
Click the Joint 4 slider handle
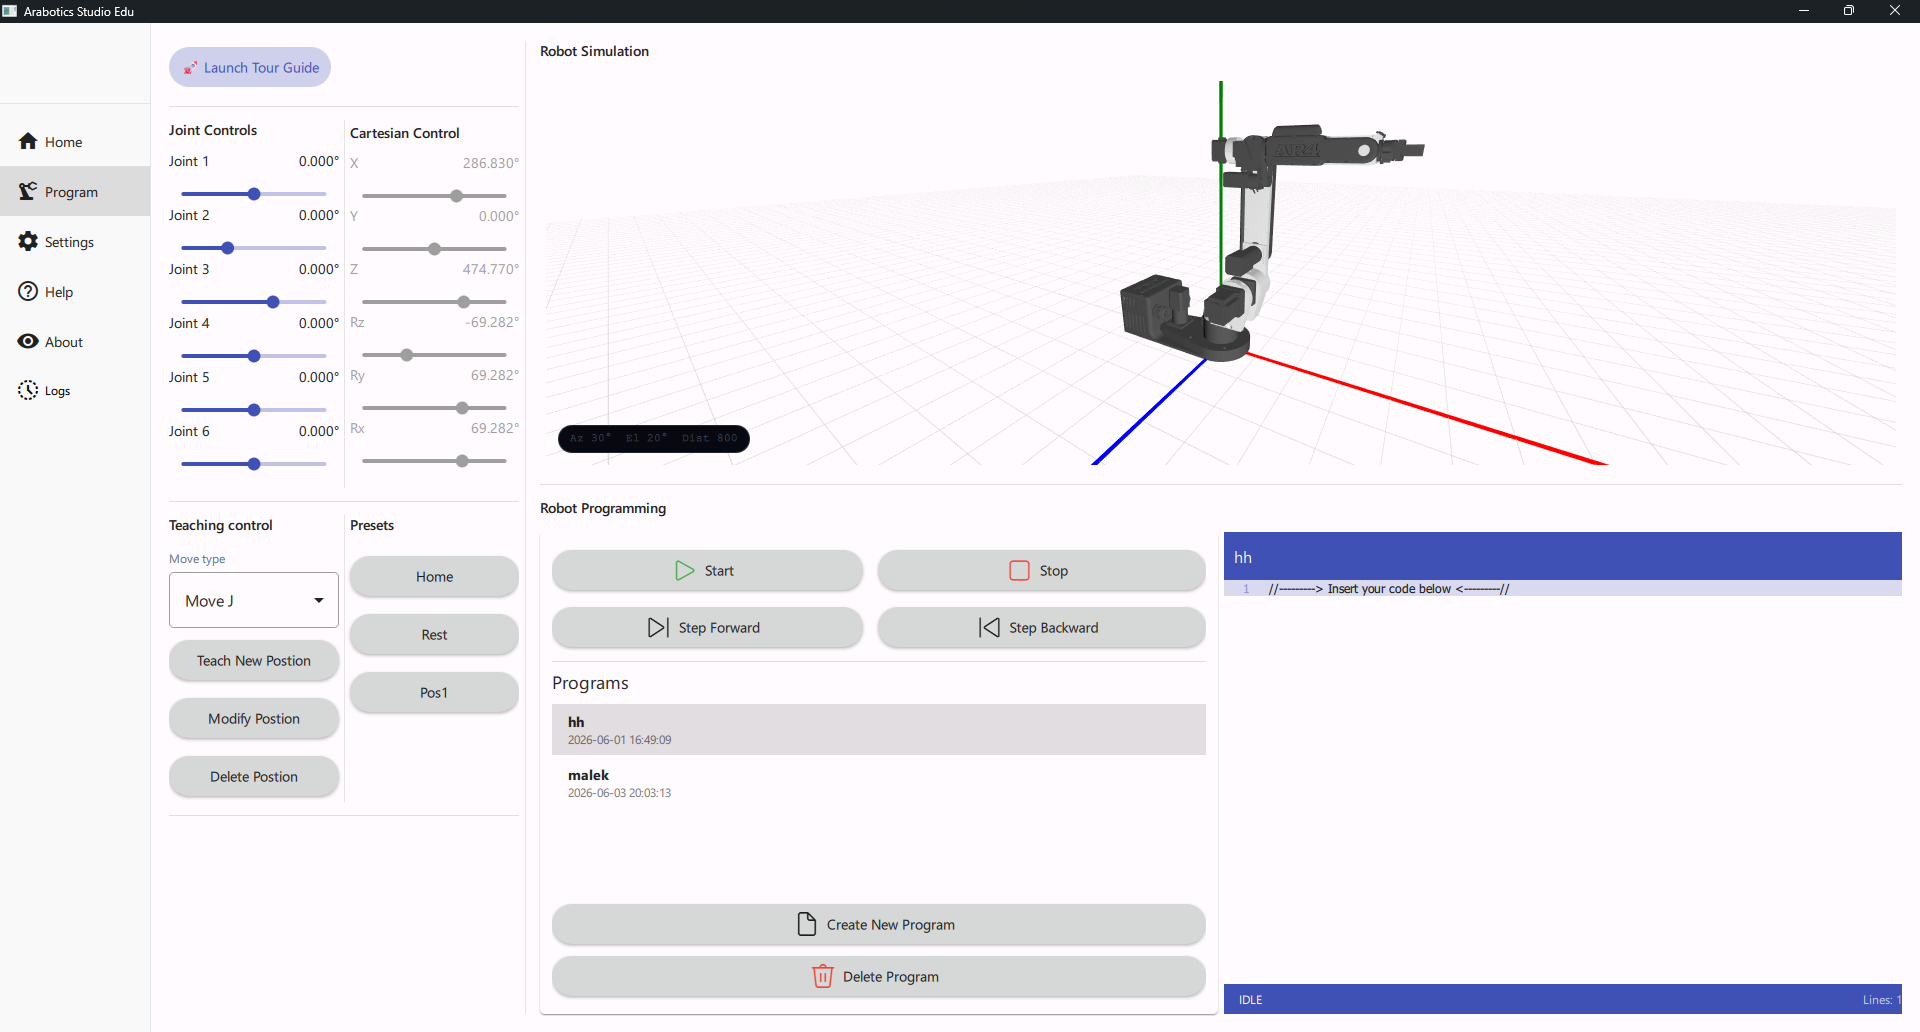click(254, 356)
